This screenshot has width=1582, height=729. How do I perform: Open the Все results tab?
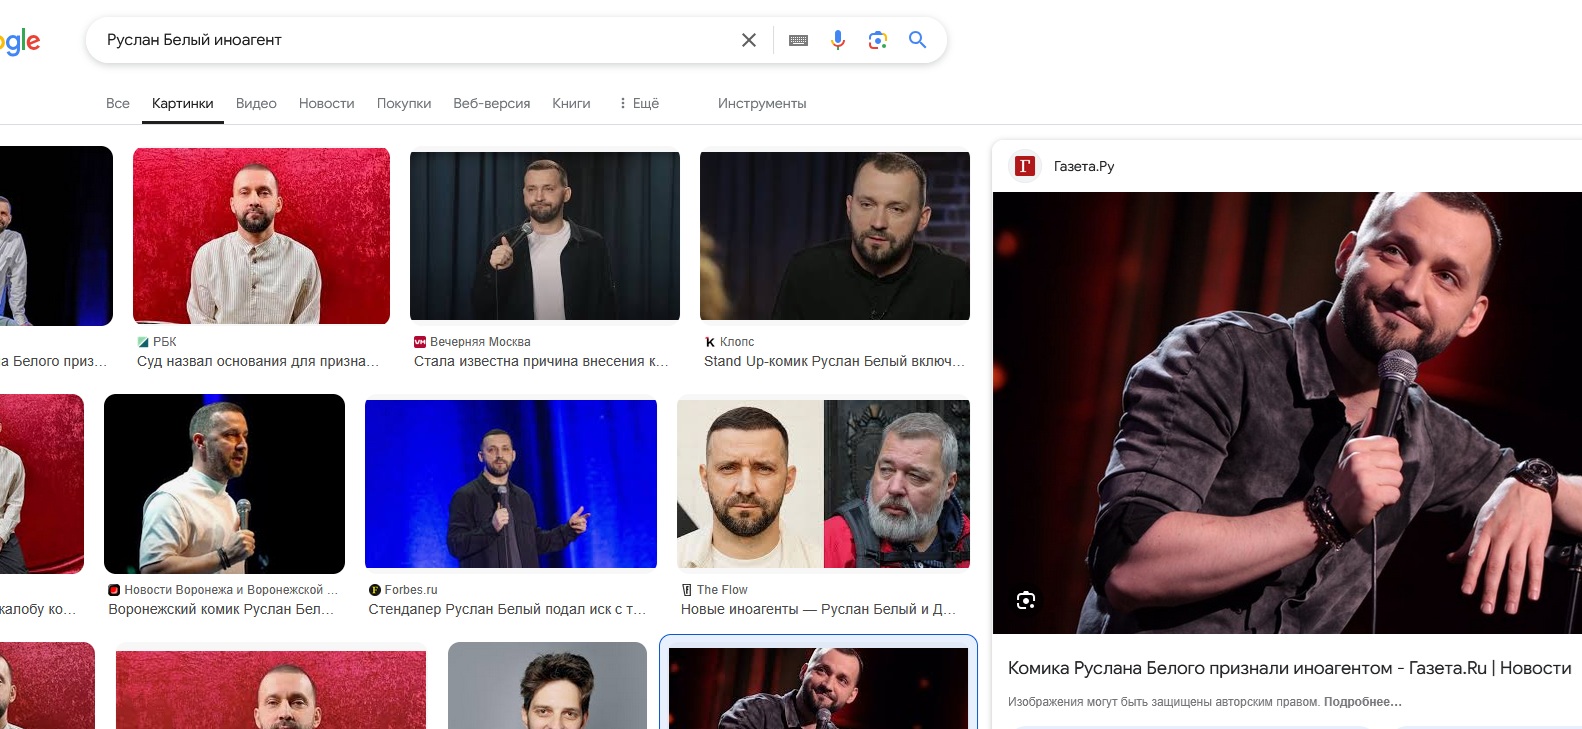click(118, 103)
